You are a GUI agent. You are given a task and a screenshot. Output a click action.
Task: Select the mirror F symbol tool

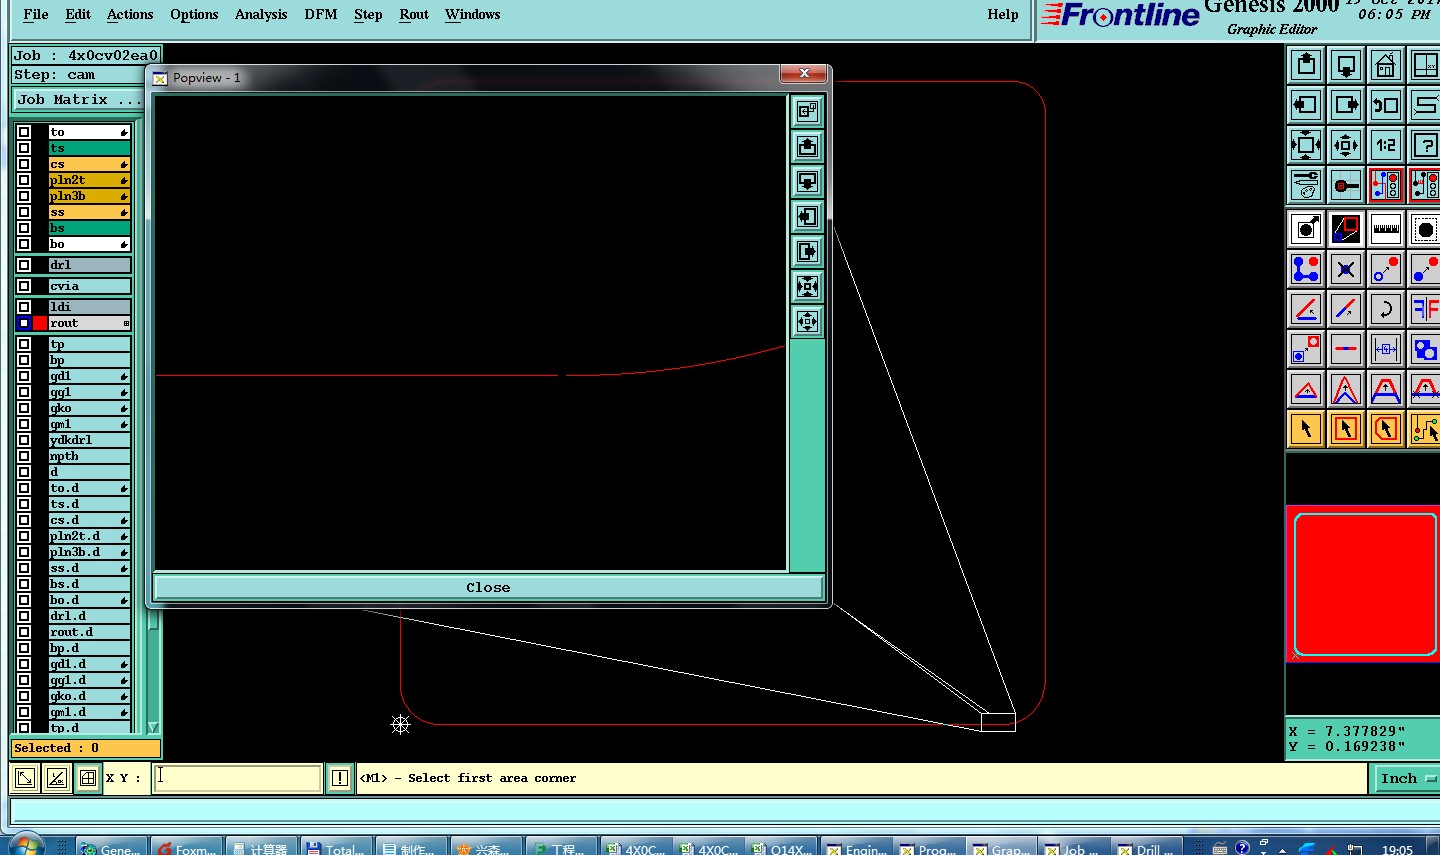click(x=1424, y=309)
